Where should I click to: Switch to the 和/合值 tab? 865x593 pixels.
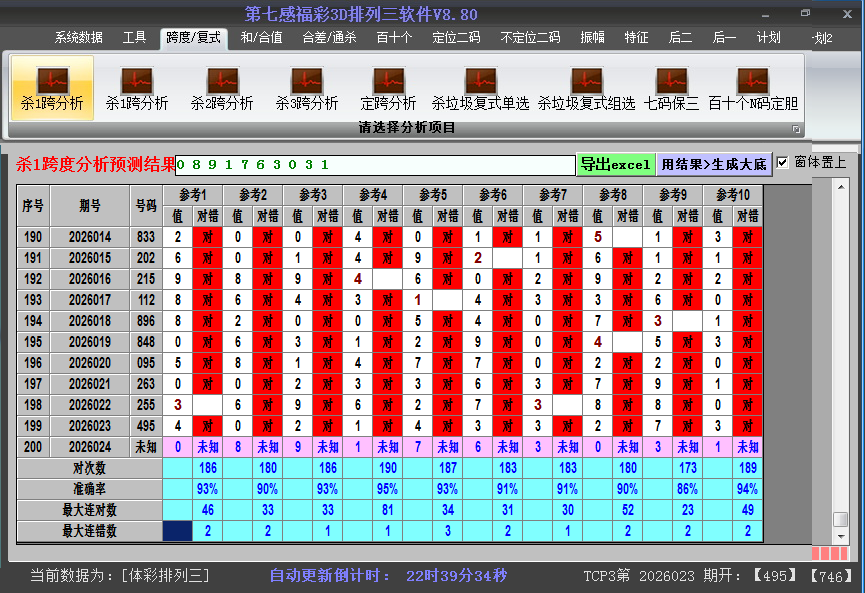pyautogui.click(x=261, y=38)
